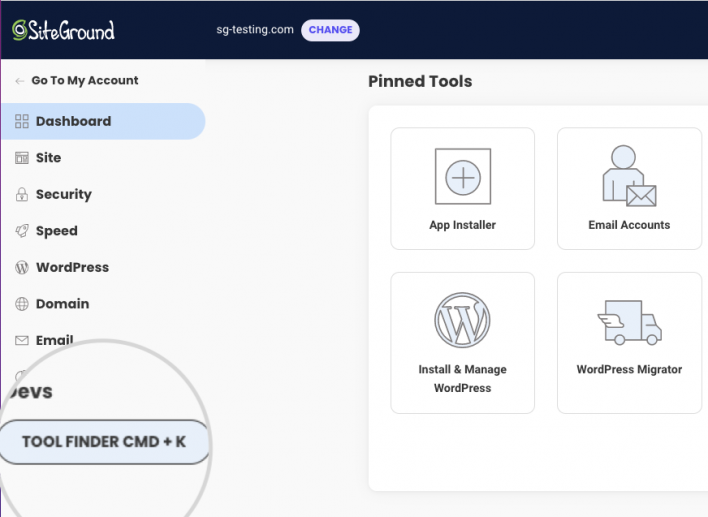Open the App Installer label
708x517 pixels.
462,225
